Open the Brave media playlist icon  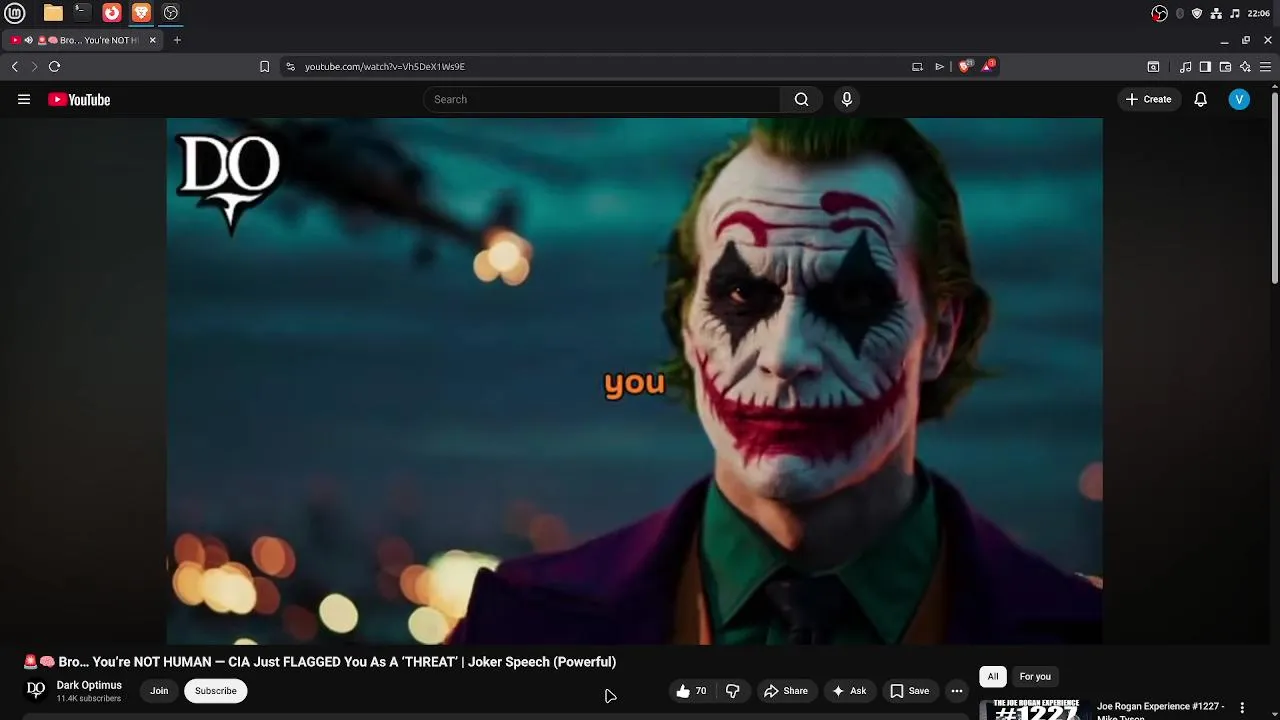[x=1185, y=67]
